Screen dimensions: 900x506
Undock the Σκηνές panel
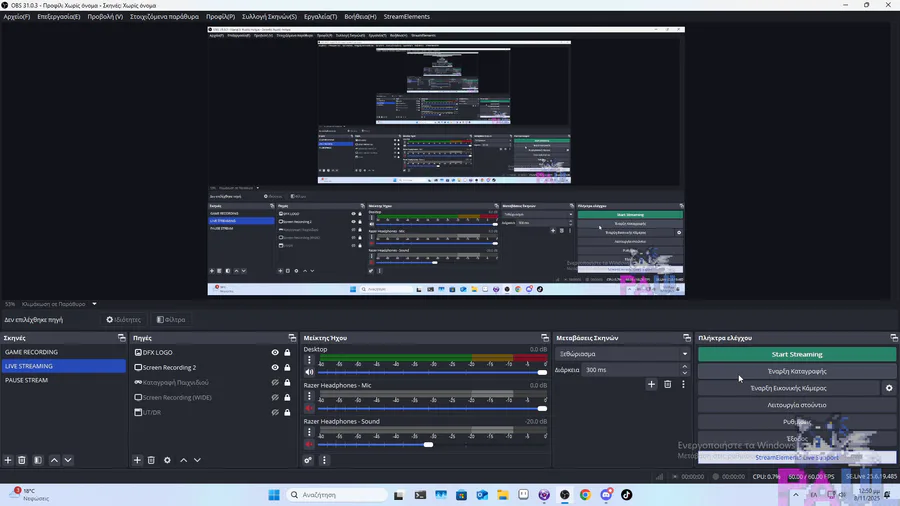[x=122, y=338]
